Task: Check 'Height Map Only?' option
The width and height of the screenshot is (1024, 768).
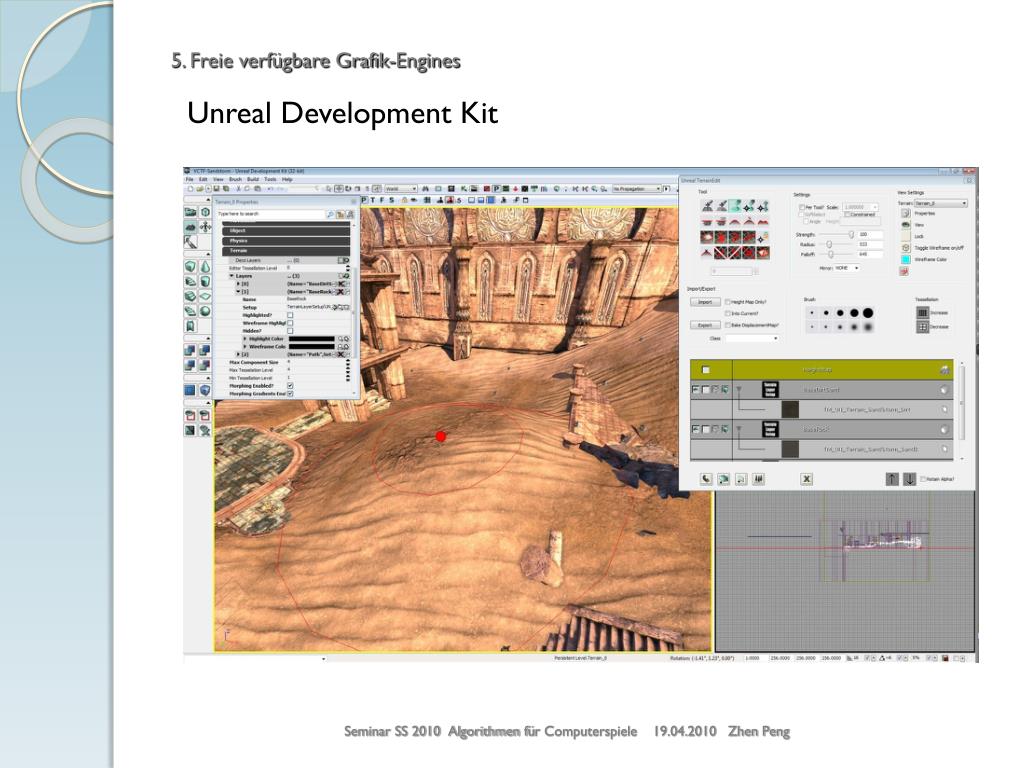Action: (728, 302)
